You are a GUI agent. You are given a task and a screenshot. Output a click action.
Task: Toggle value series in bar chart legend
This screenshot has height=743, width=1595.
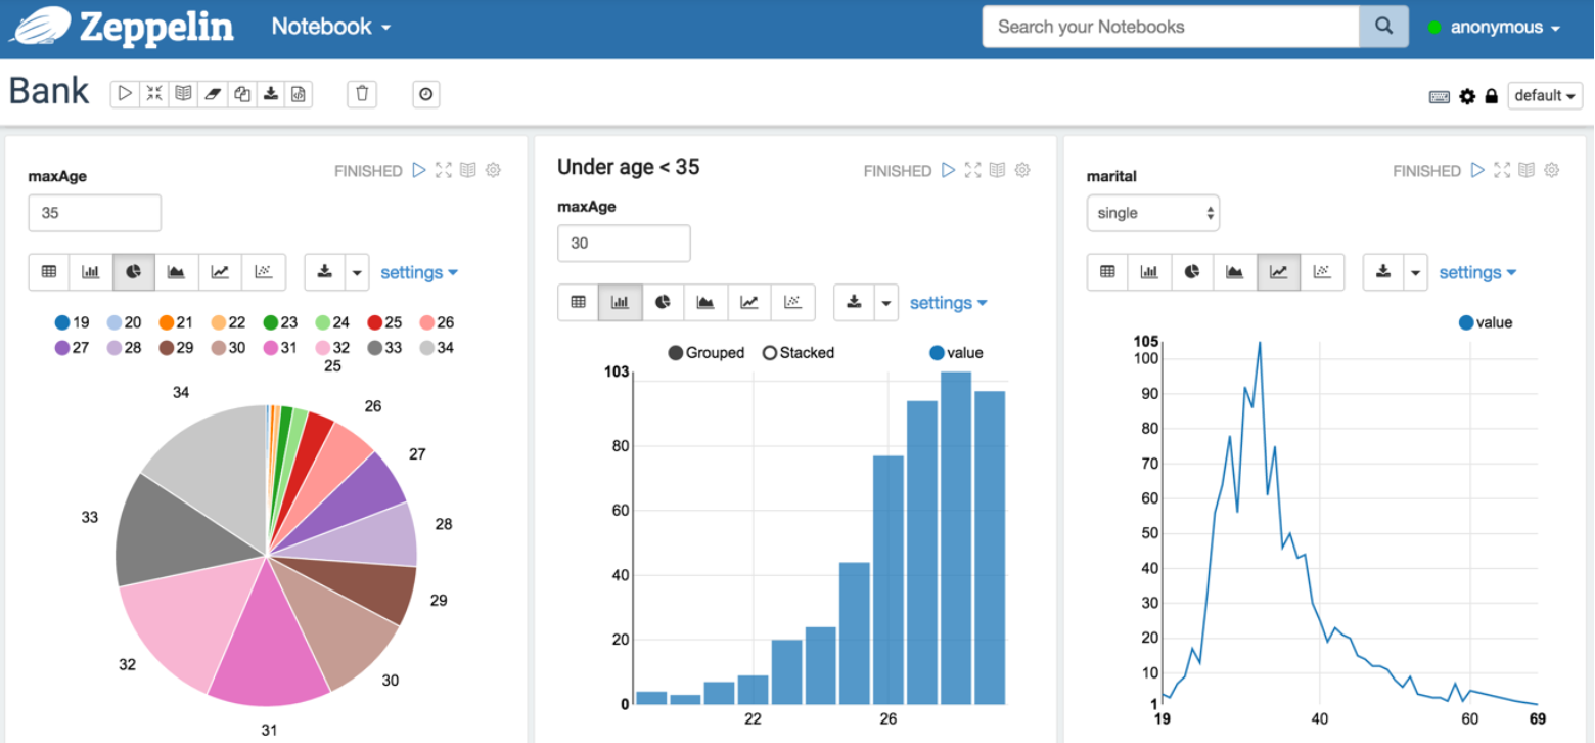pyautogui.click(x=956, y=353)
